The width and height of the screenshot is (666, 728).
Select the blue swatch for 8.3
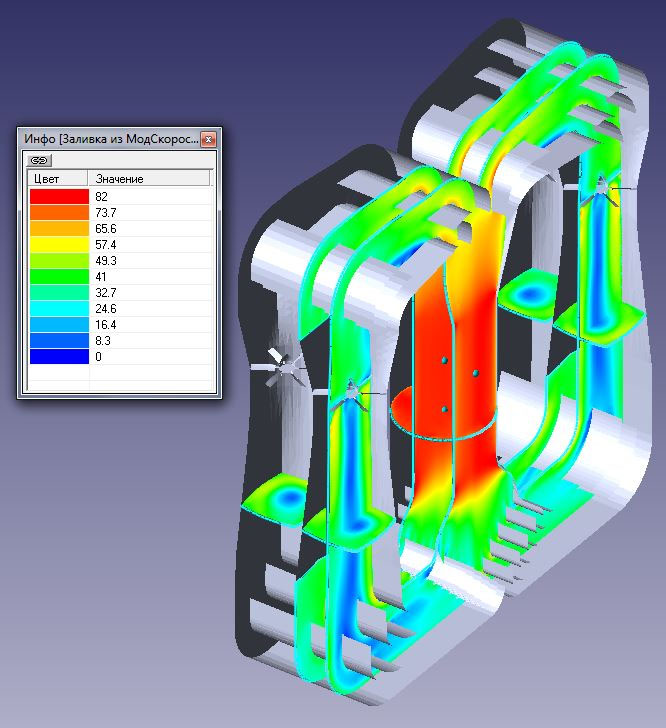pos(59,341)
